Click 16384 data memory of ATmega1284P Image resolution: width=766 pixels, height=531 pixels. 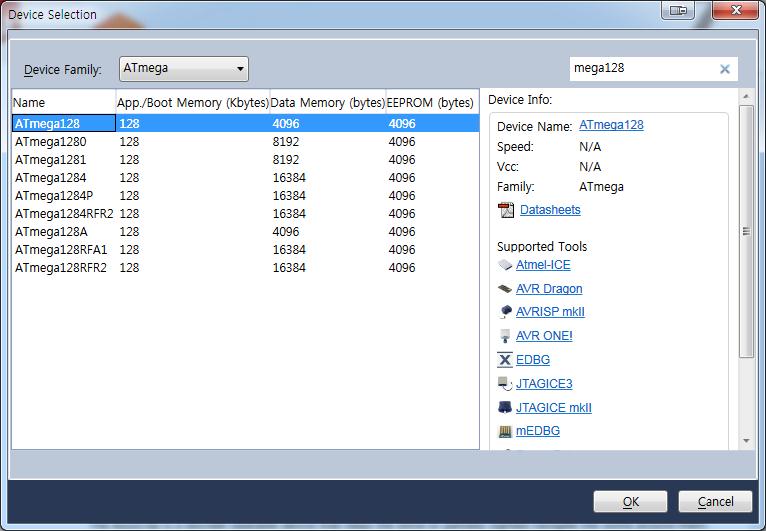point(289,196)
